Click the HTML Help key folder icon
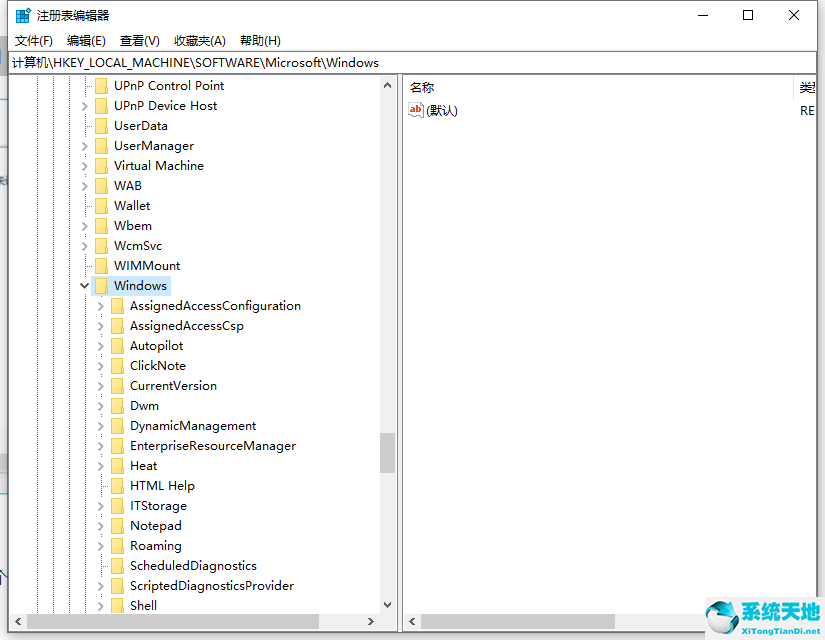The image size is (825, 640). tap(118, 485)
